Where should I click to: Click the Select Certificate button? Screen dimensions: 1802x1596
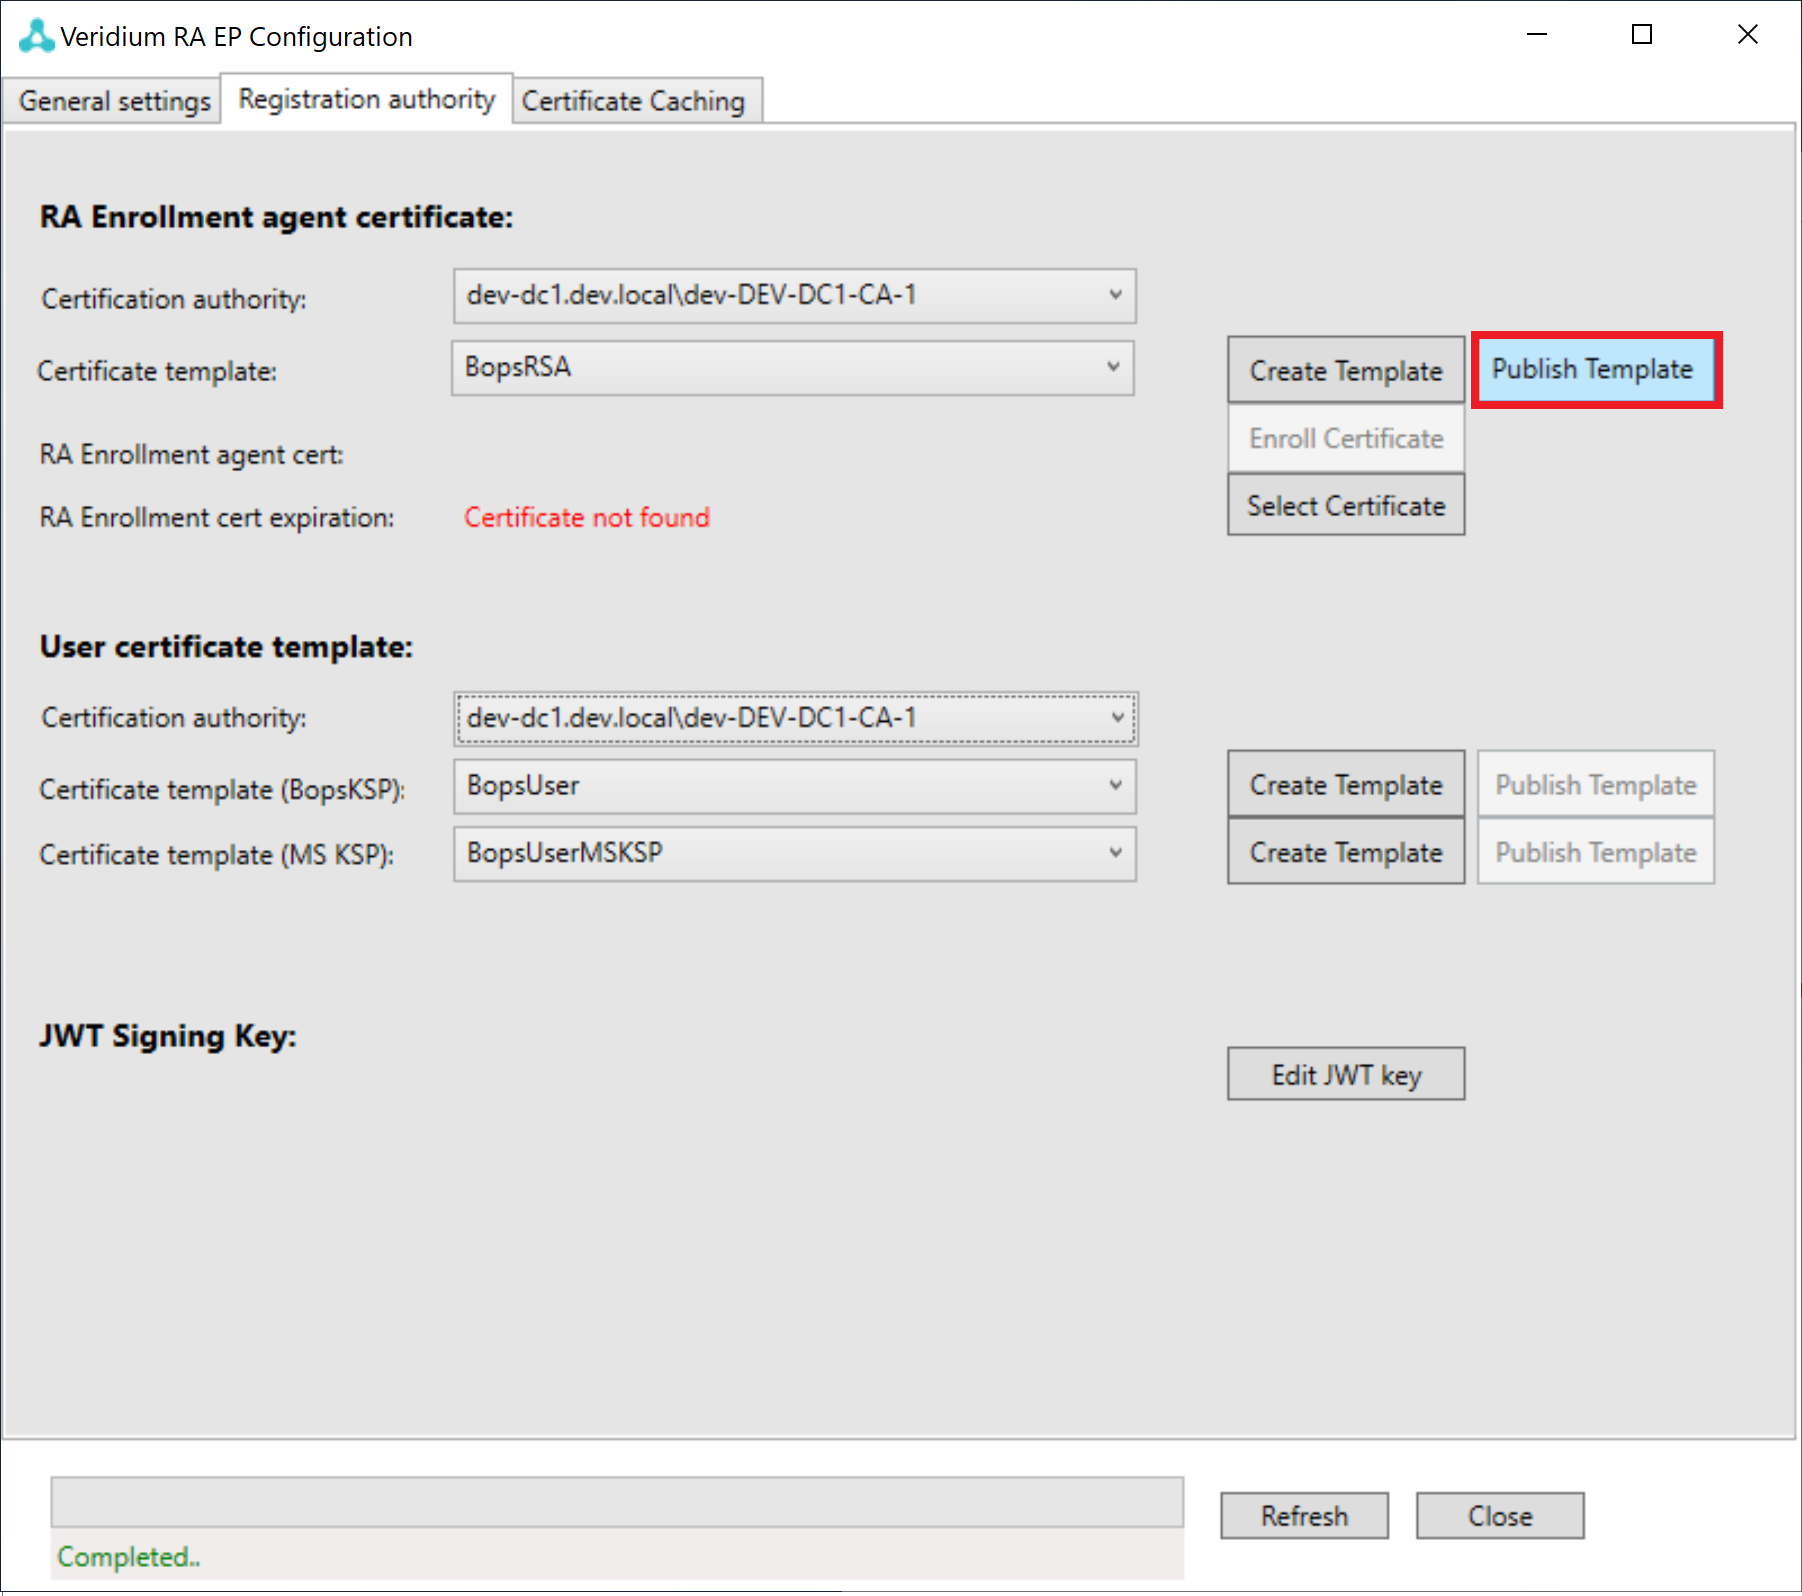point(1345,506)
